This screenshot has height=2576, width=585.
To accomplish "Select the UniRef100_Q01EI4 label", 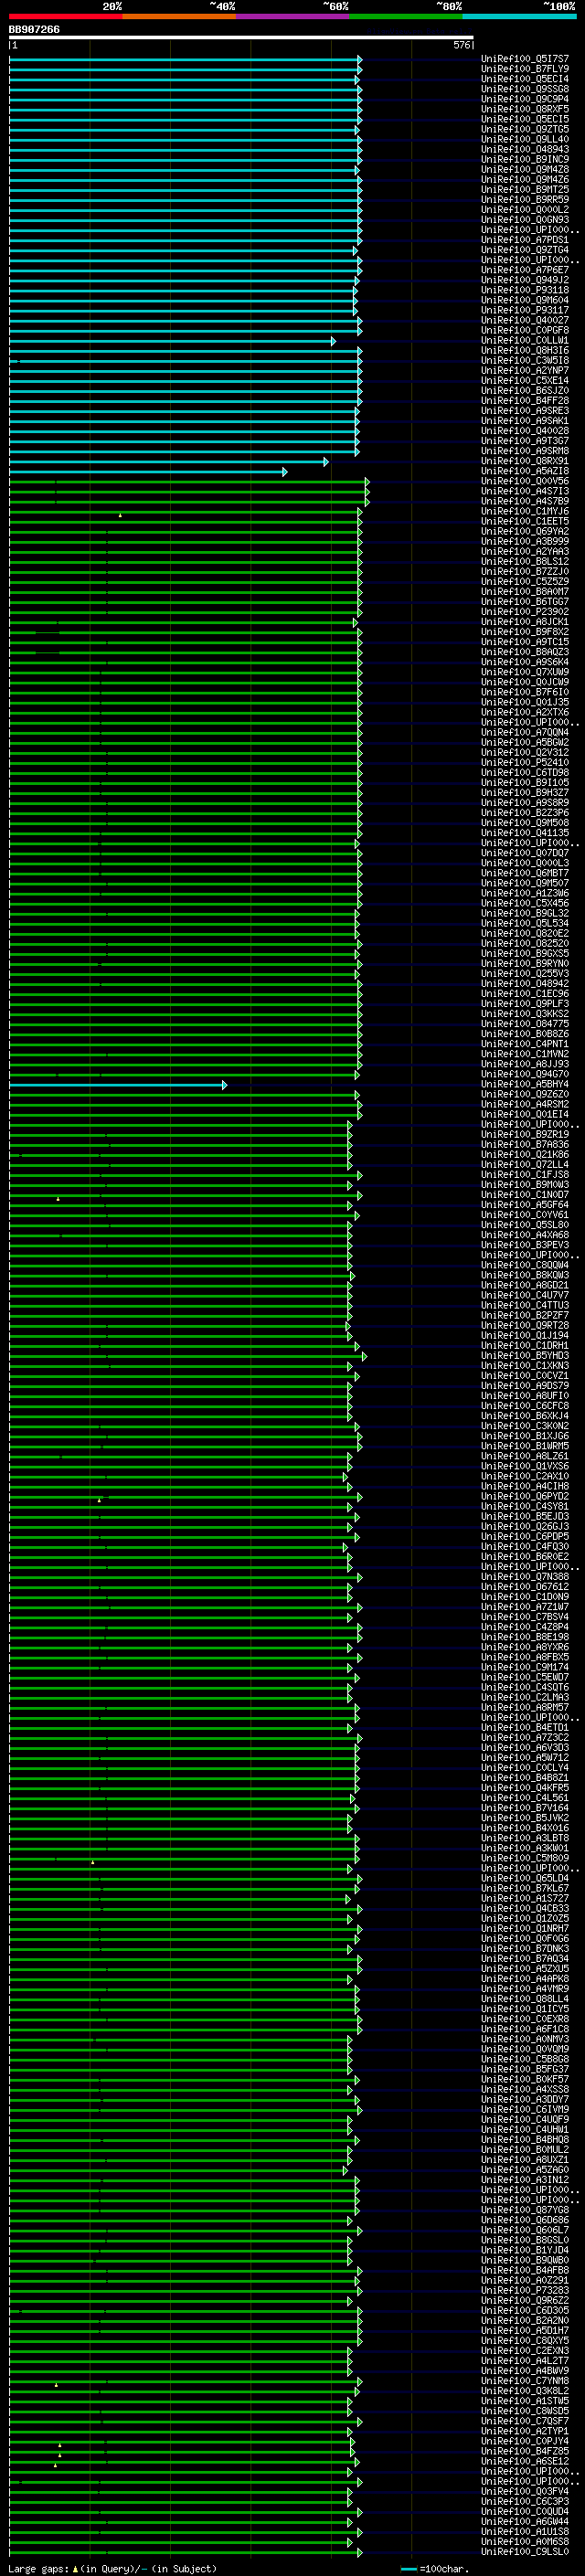I will pyautogui.click(x=525, y=1114).
